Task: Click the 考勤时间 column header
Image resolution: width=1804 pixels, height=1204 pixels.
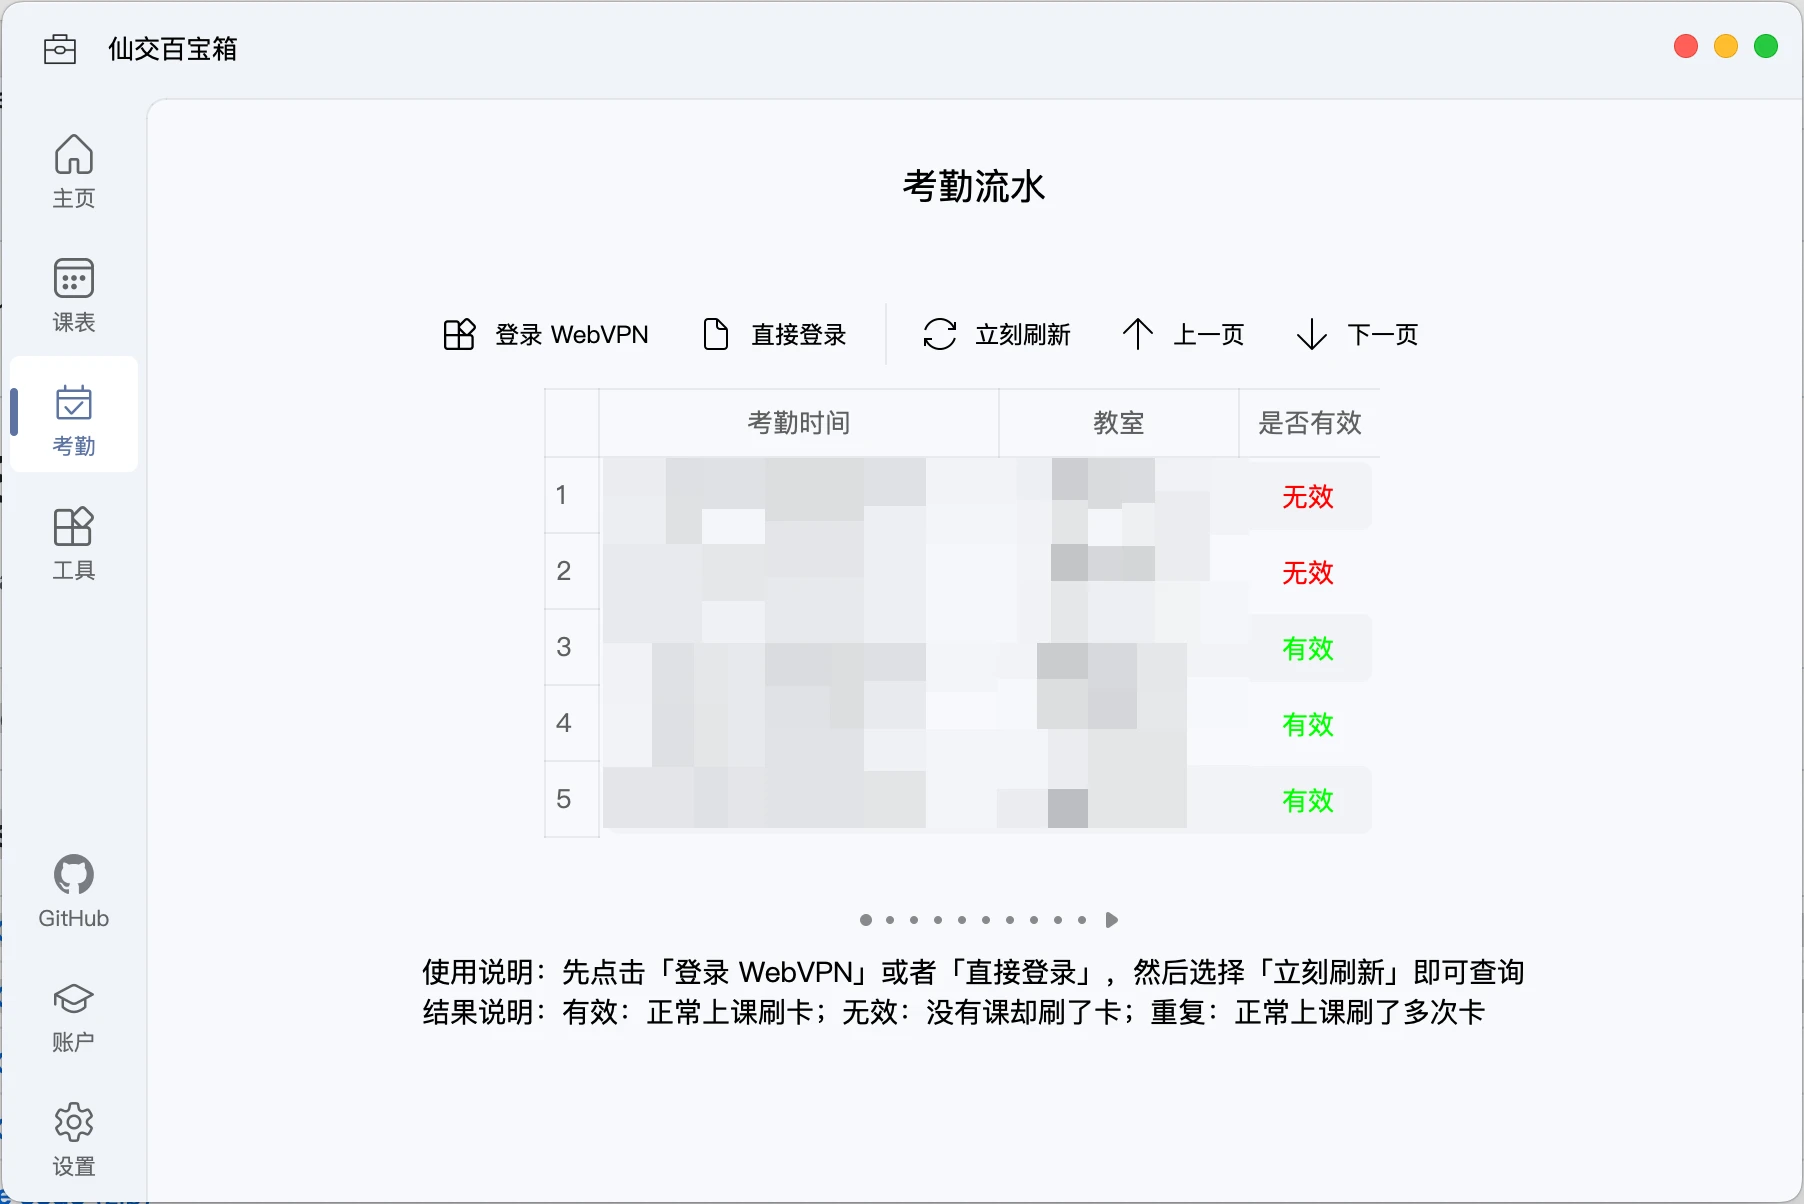Action: [799, 423]
